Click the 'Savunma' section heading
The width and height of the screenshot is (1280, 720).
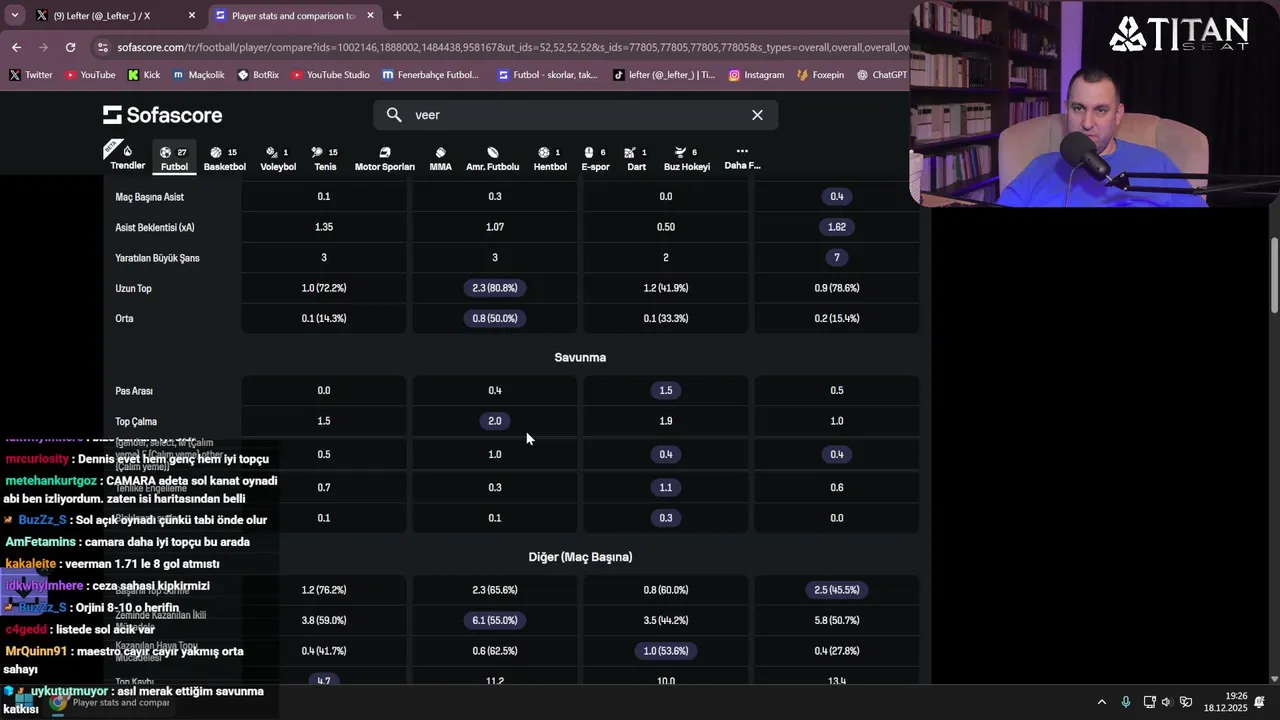pos(580,357)
